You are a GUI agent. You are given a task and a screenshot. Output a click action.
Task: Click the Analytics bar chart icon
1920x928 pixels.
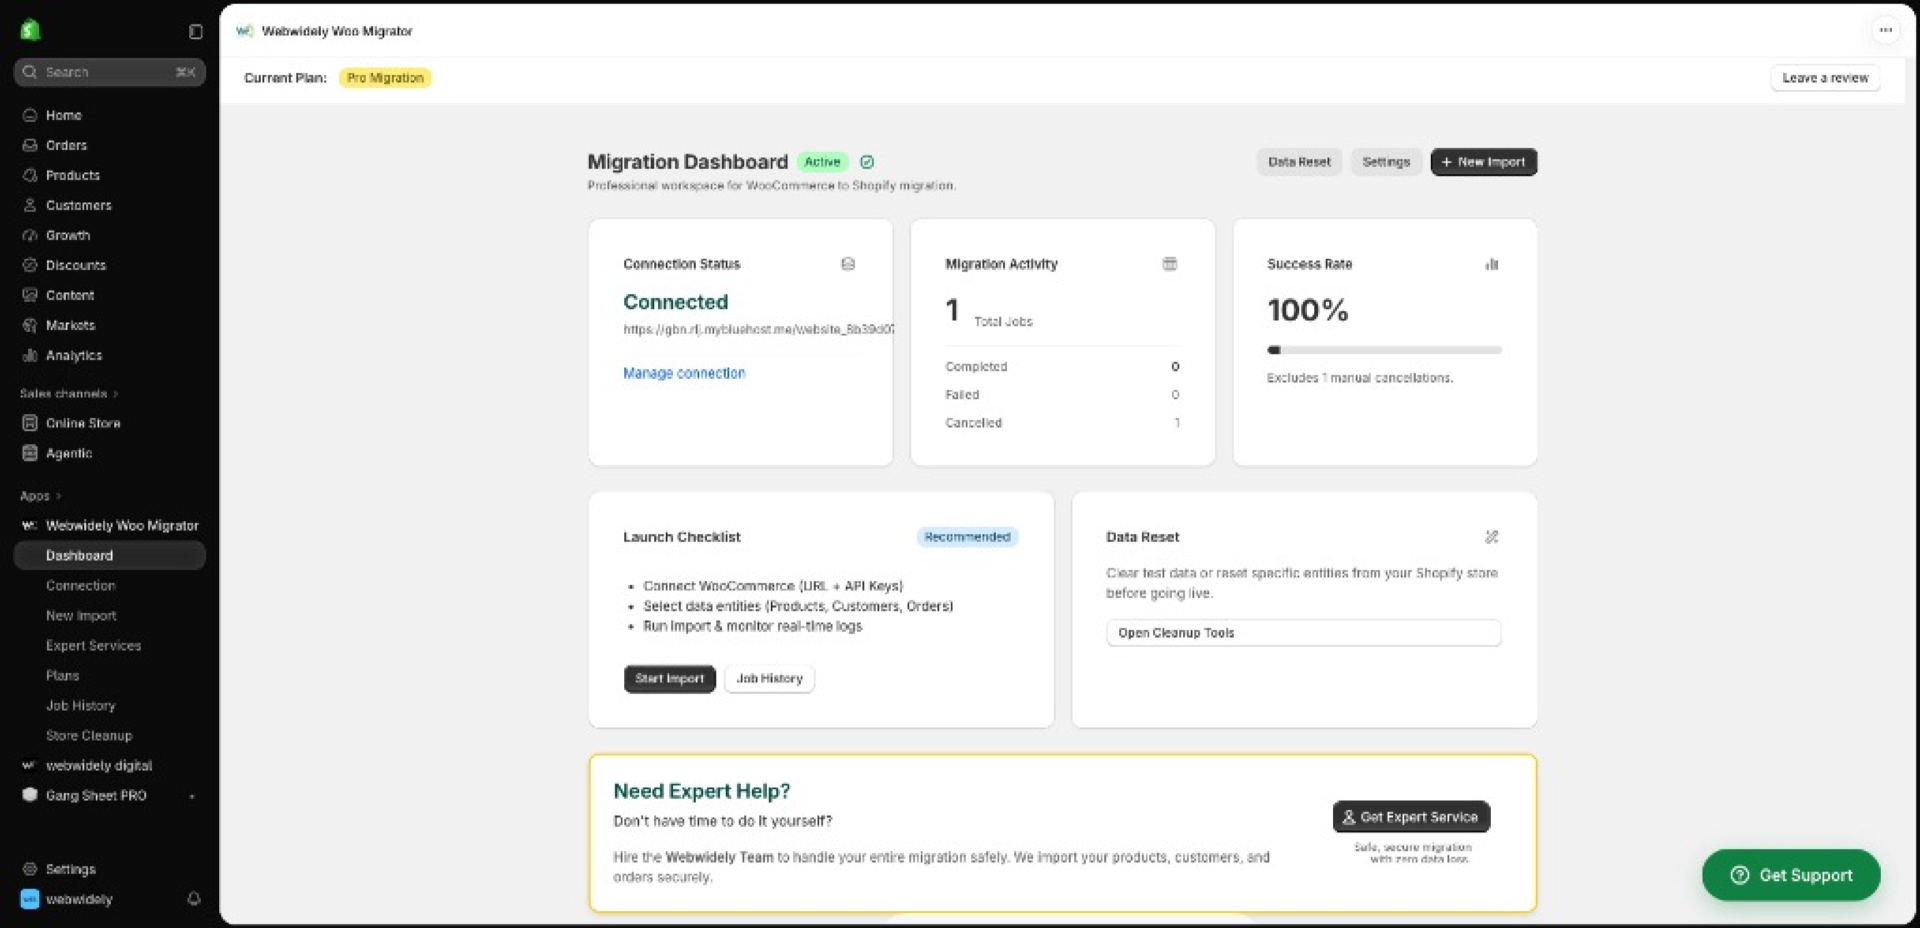point(30,355)
